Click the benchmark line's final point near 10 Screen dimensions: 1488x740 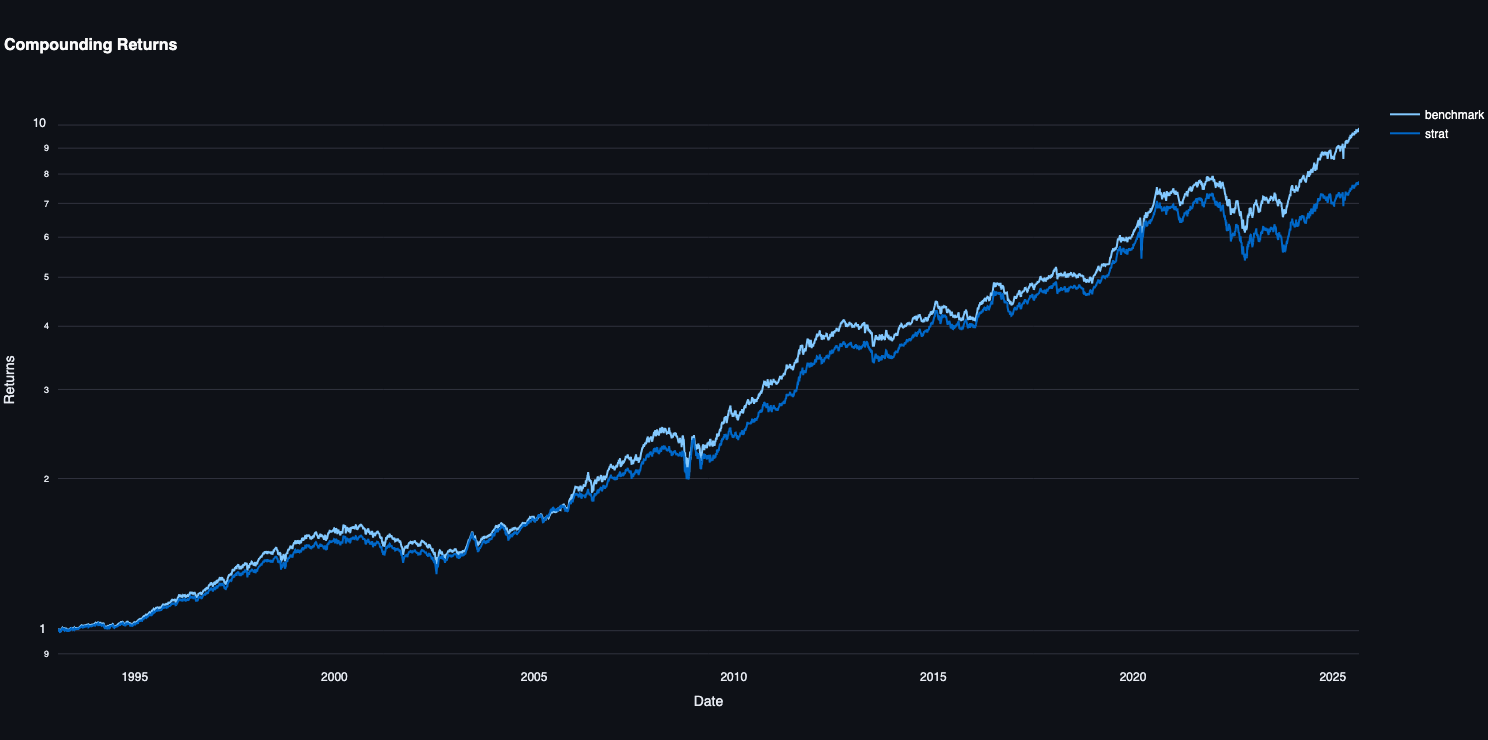click(1358, 129)
